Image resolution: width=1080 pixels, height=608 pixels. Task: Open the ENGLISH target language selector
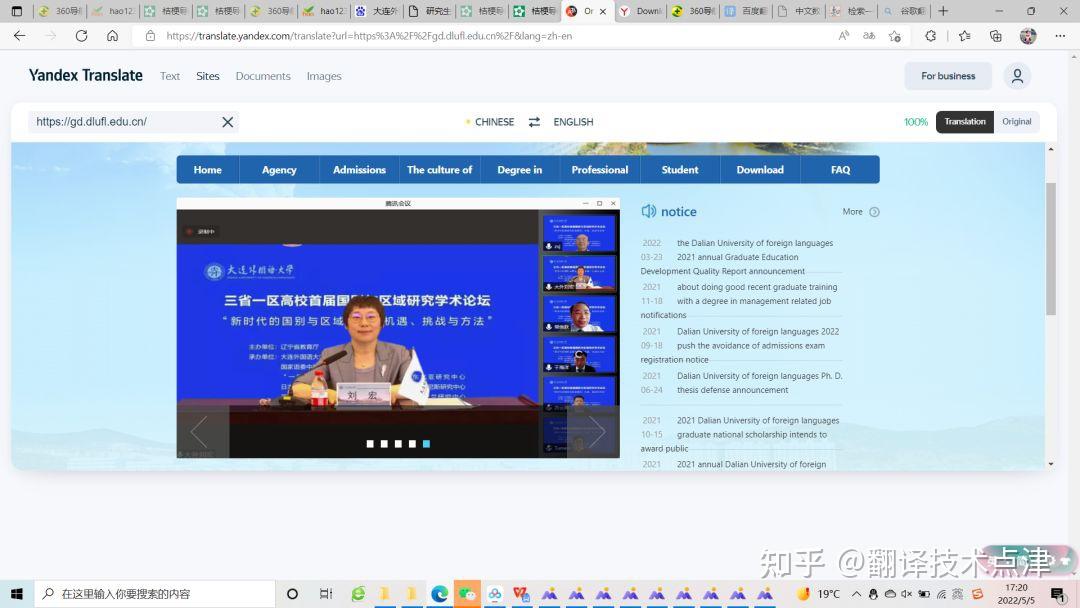tap(573, 121)
